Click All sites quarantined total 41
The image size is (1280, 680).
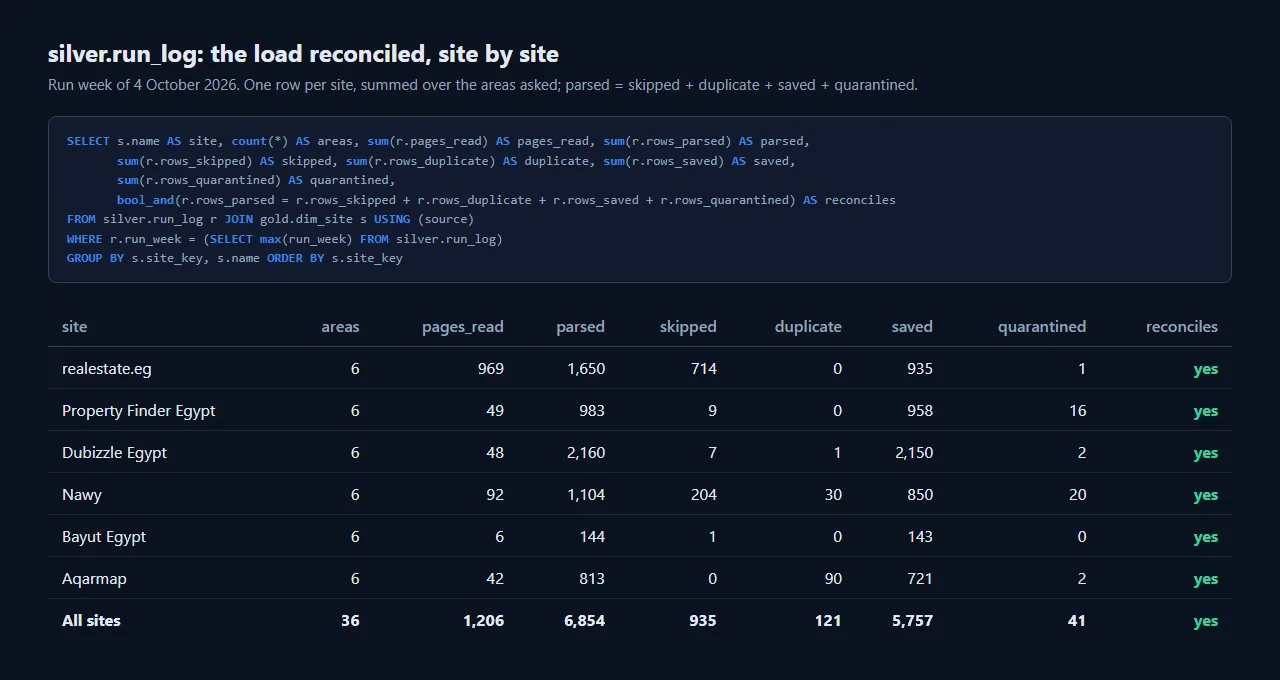click(1077, 621)
